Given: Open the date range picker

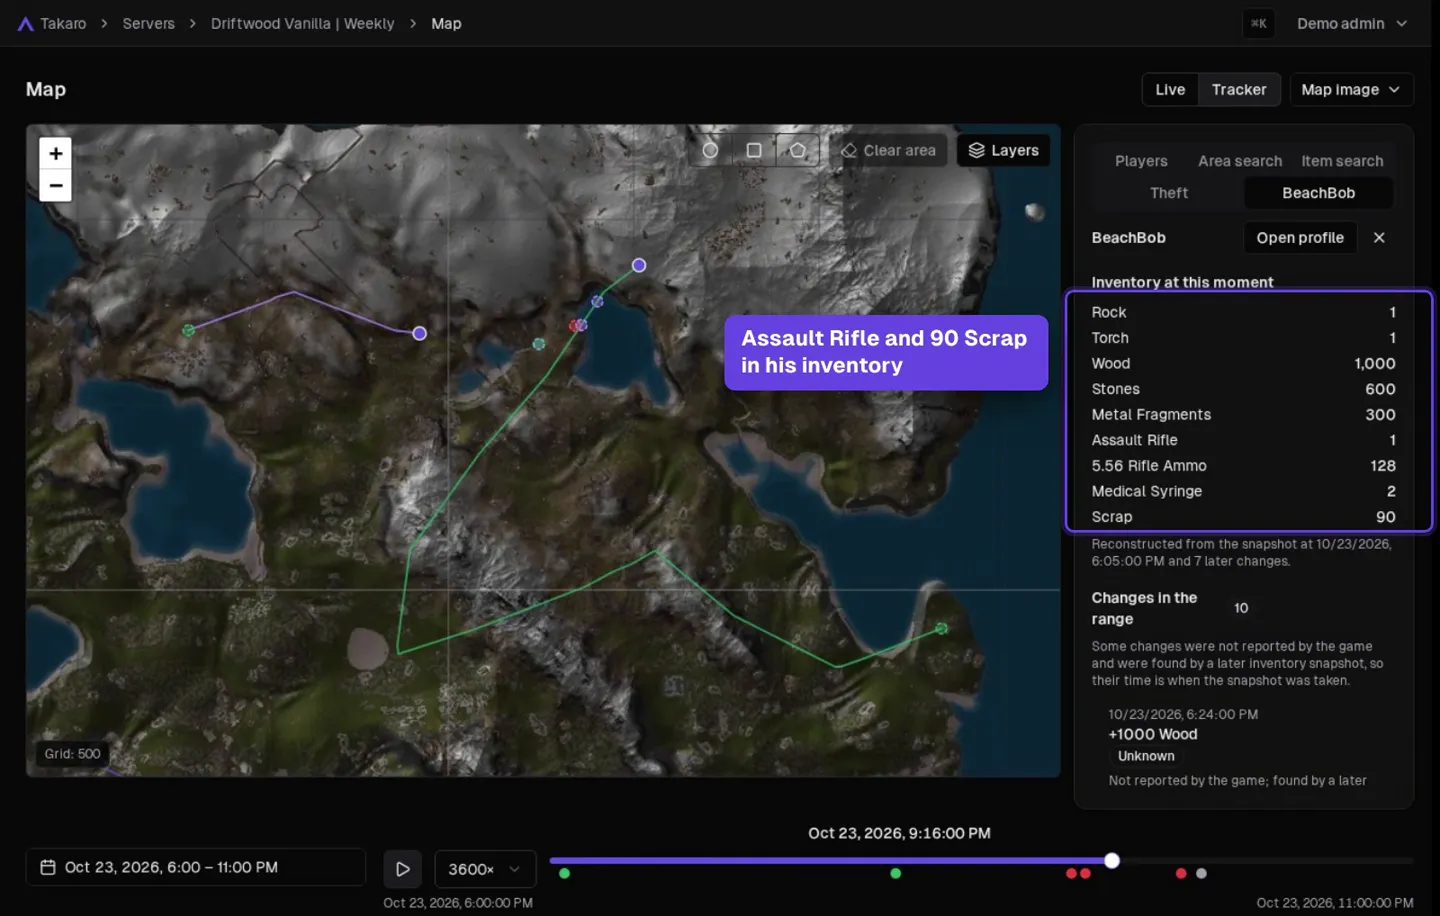Looking at the screenshot, I should click(x=196, y=867).
